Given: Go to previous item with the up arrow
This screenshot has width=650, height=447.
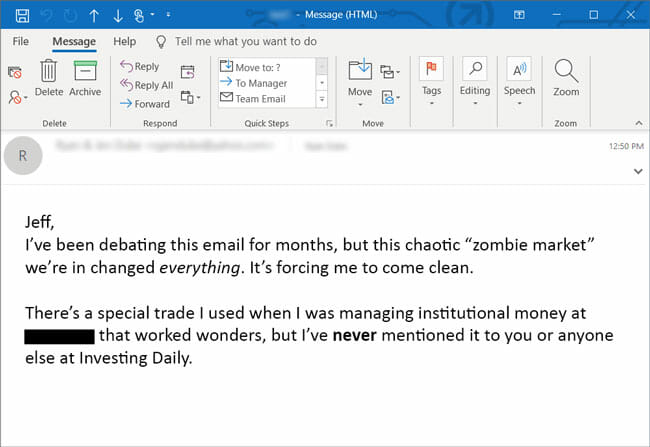Looking at the screenshot, I should click(94, 15).
